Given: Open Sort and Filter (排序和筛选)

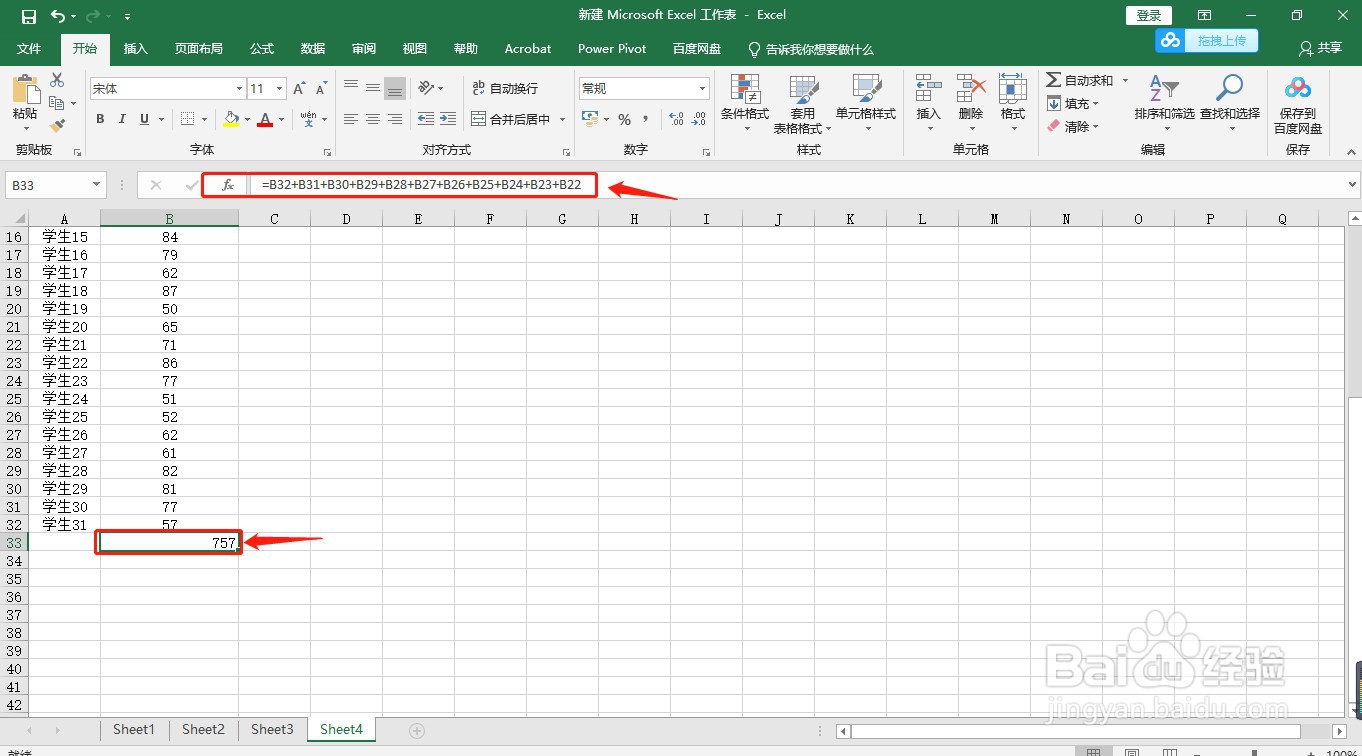Looking at the screenshot, I should click(x=1165, y=102).
